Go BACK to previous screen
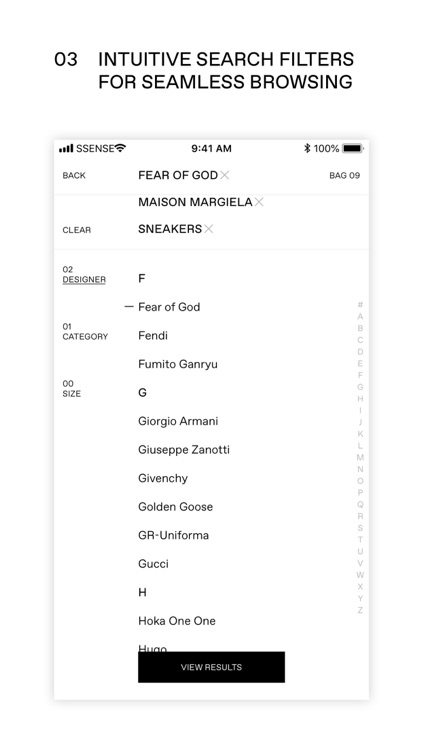The width and height of the screenshot is (422, 750). tap(74, 176)
